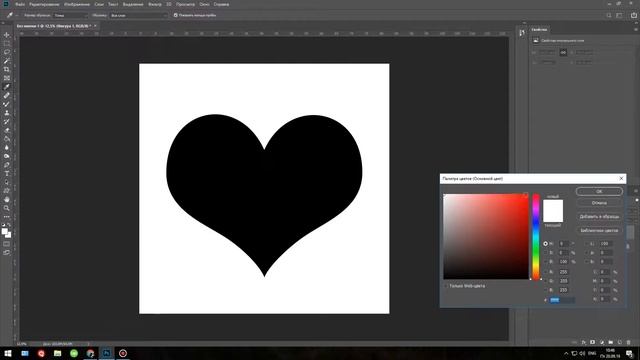Screen dimensions: 640x360
Task: Click Библиотеки цветов button
Action: (599, 231)
